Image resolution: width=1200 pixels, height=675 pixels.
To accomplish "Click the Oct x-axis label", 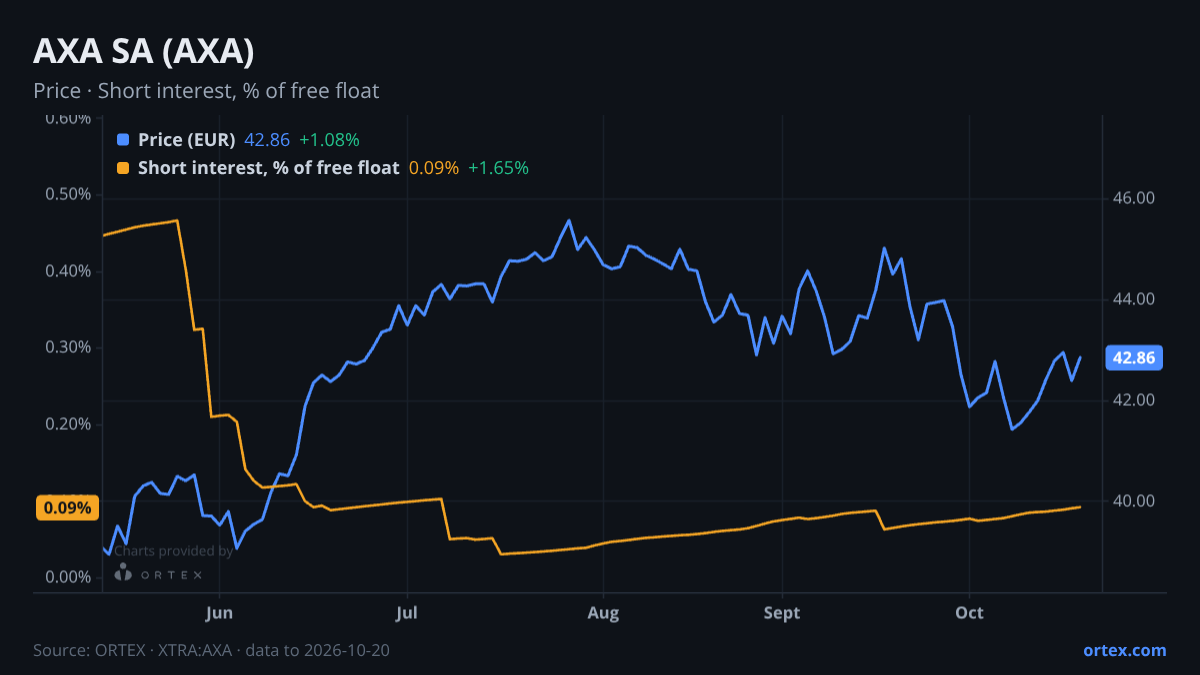I will pos(969,613).
